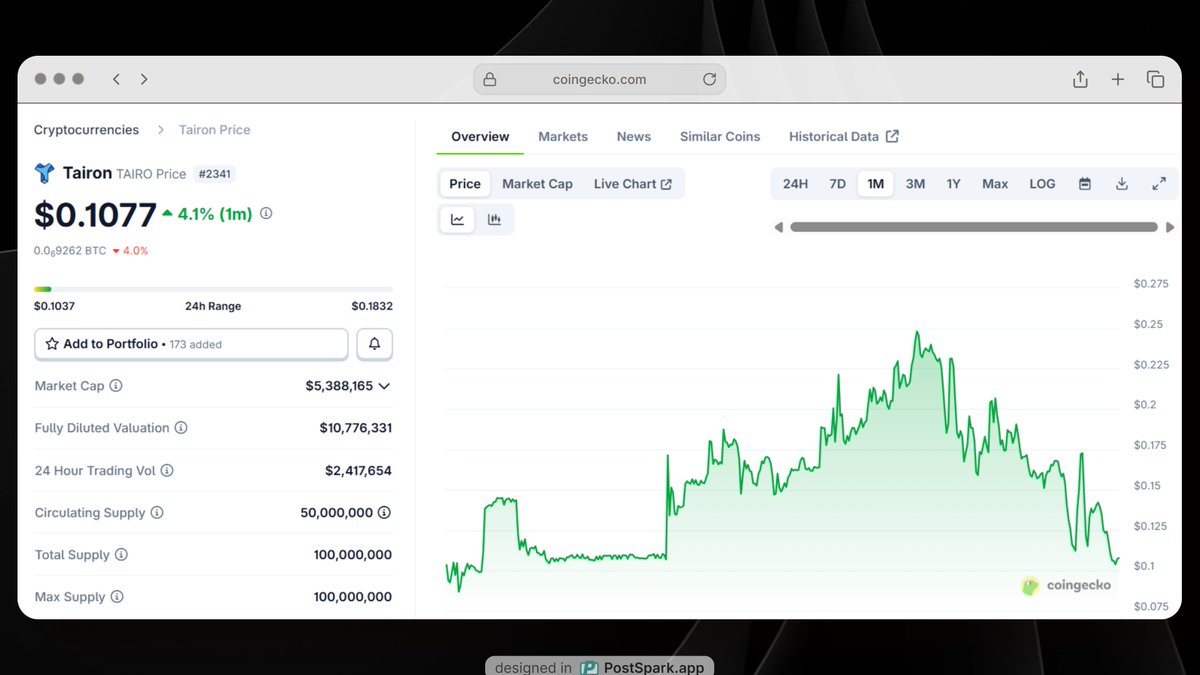Viewport: 1200px width, 675px height.
Task: Click the fully diluted value $10,776,331
Action: [356, 428]
